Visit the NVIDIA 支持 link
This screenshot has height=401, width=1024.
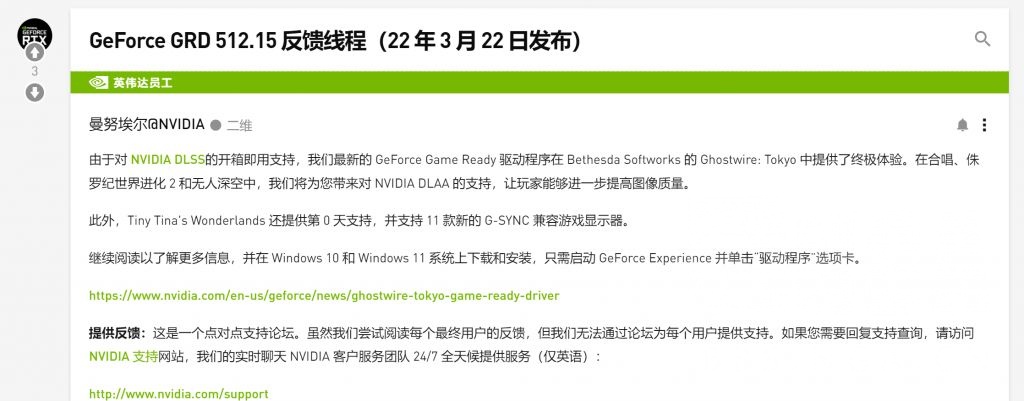123,356
